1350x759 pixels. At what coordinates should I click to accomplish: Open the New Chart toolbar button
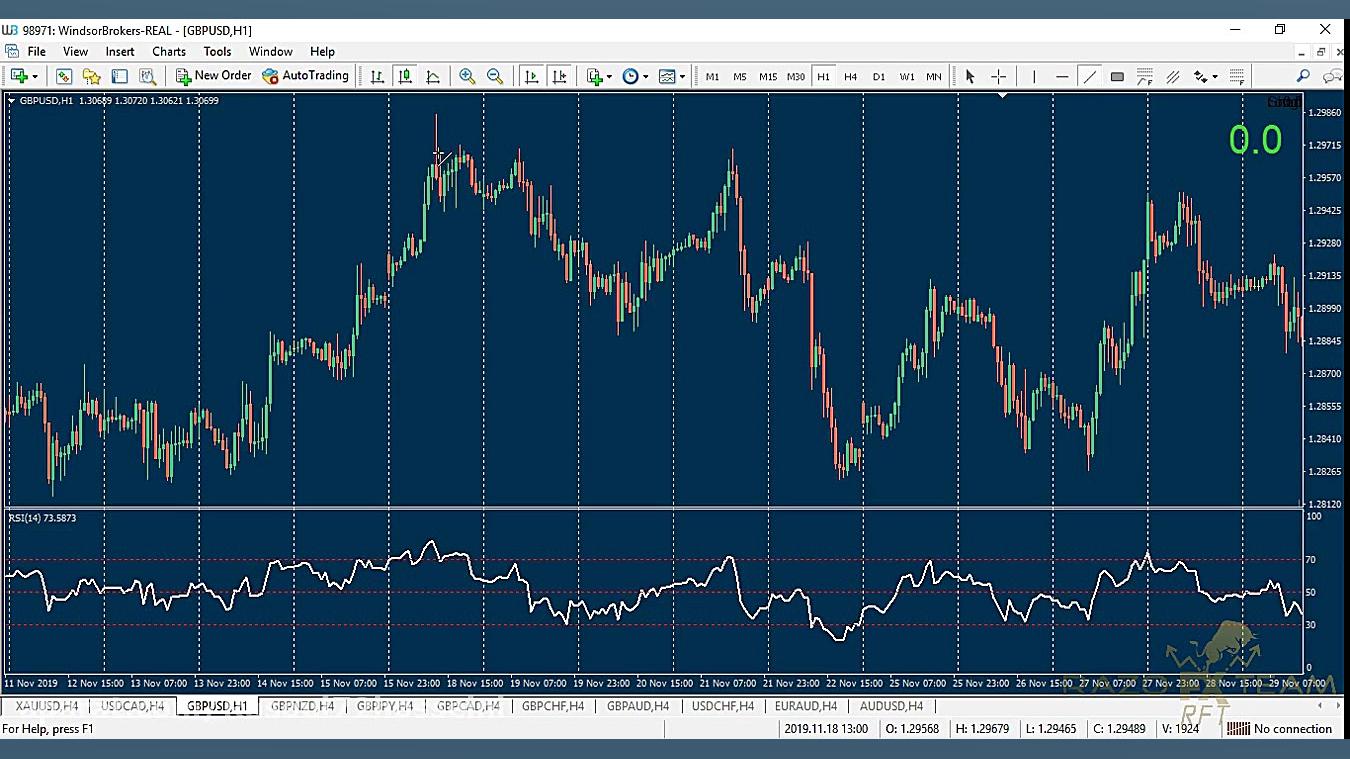click(19, 76)
